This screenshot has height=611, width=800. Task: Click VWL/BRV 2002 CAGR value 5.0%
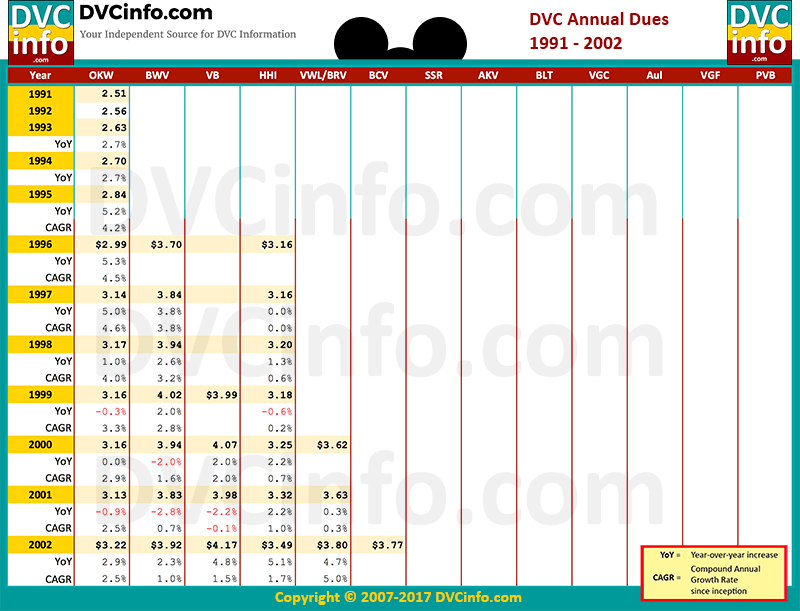coord(335,579)
